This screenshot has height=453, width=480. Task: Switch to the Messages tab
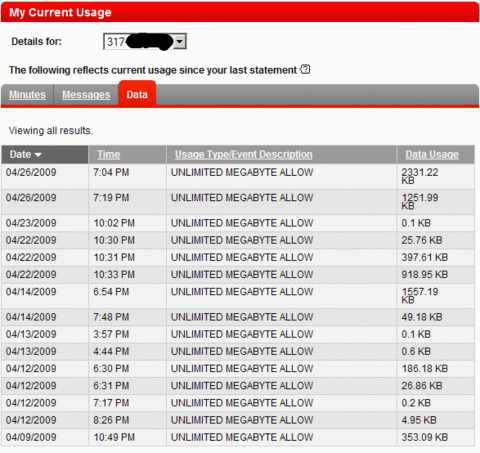click(x=86, y=95)
